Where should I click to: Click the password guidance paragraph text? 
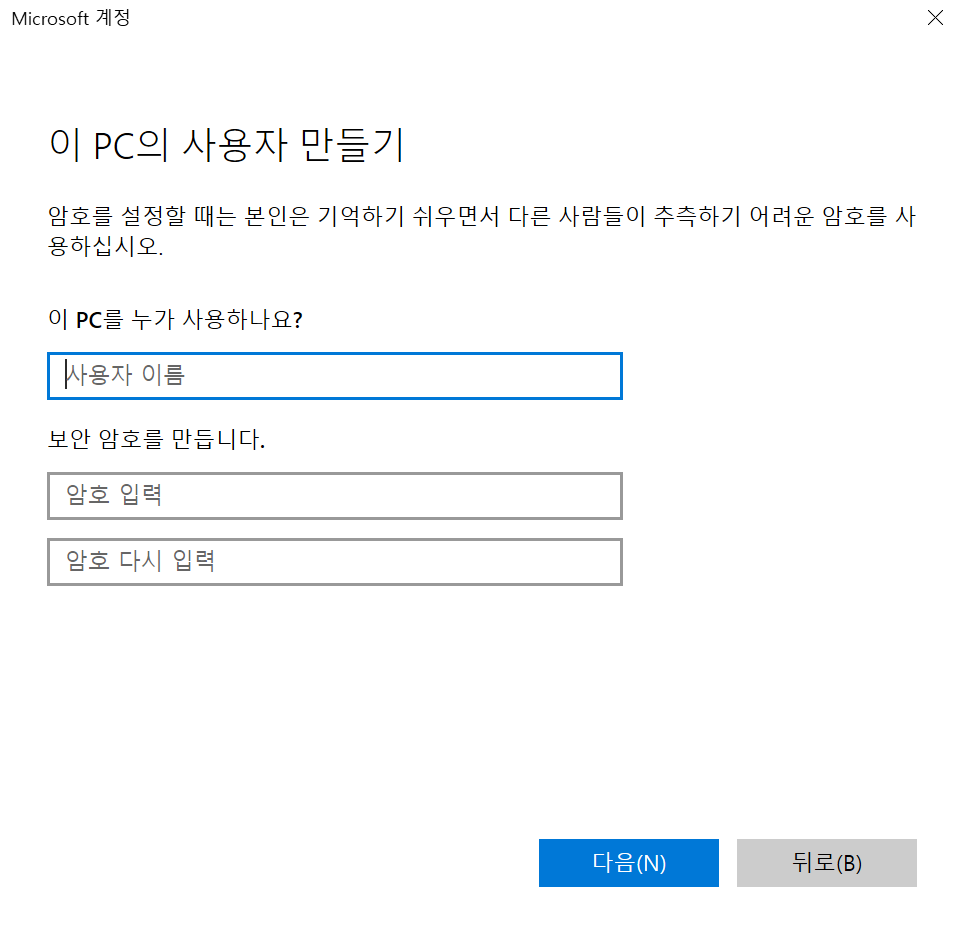click(482, 231)
